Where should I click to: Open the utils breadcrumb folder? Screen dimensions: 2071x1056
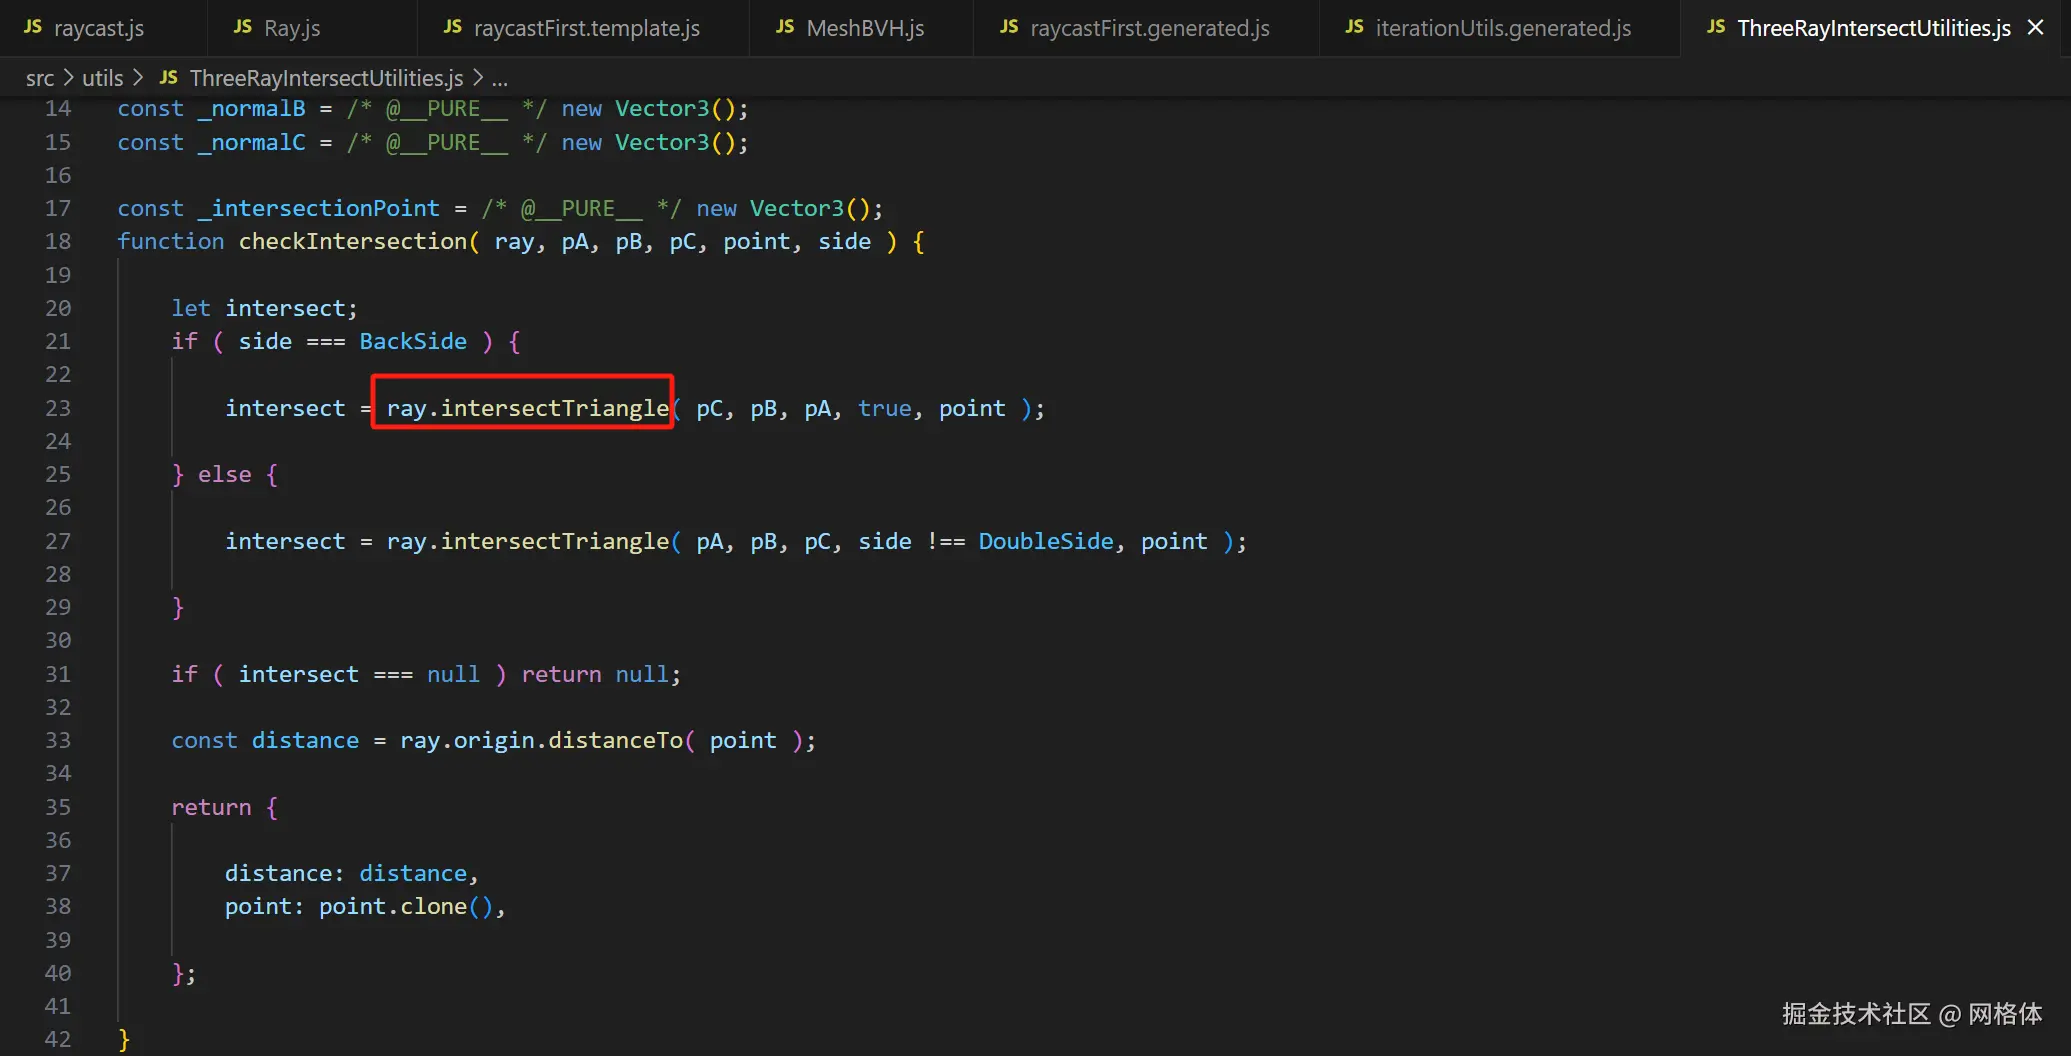(x=102, y=77)
